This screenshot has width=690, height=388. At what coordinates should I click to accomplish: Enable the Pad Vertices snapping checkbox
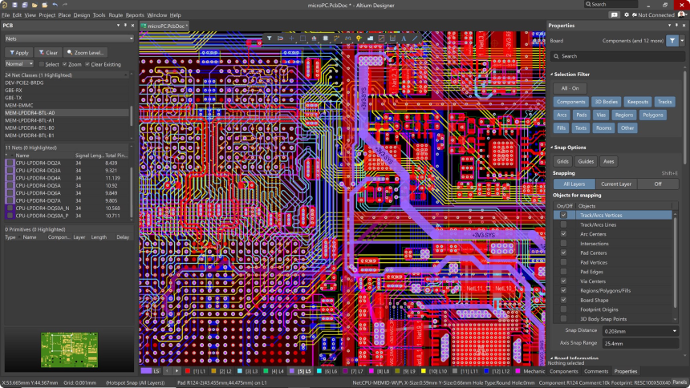tap(563, 262)
